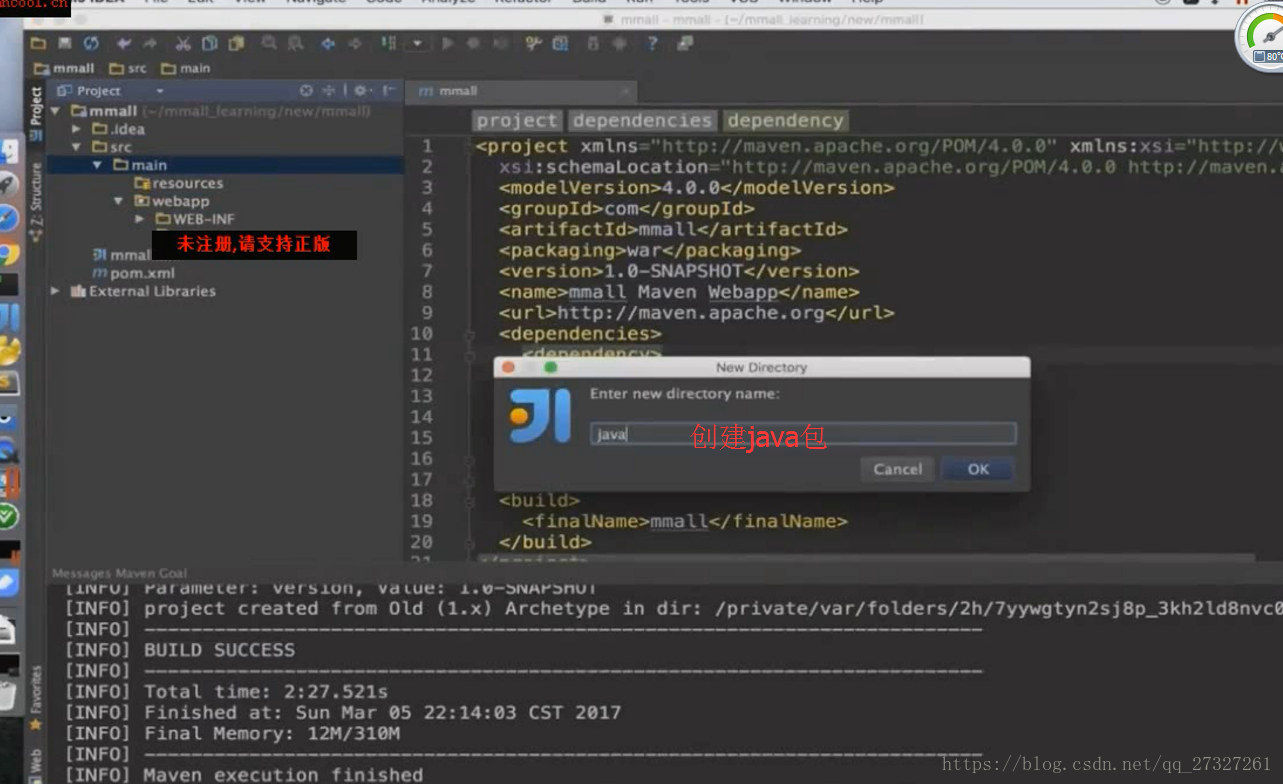
Task: Close the mmall editor tab
Action: tap(626, 91)
